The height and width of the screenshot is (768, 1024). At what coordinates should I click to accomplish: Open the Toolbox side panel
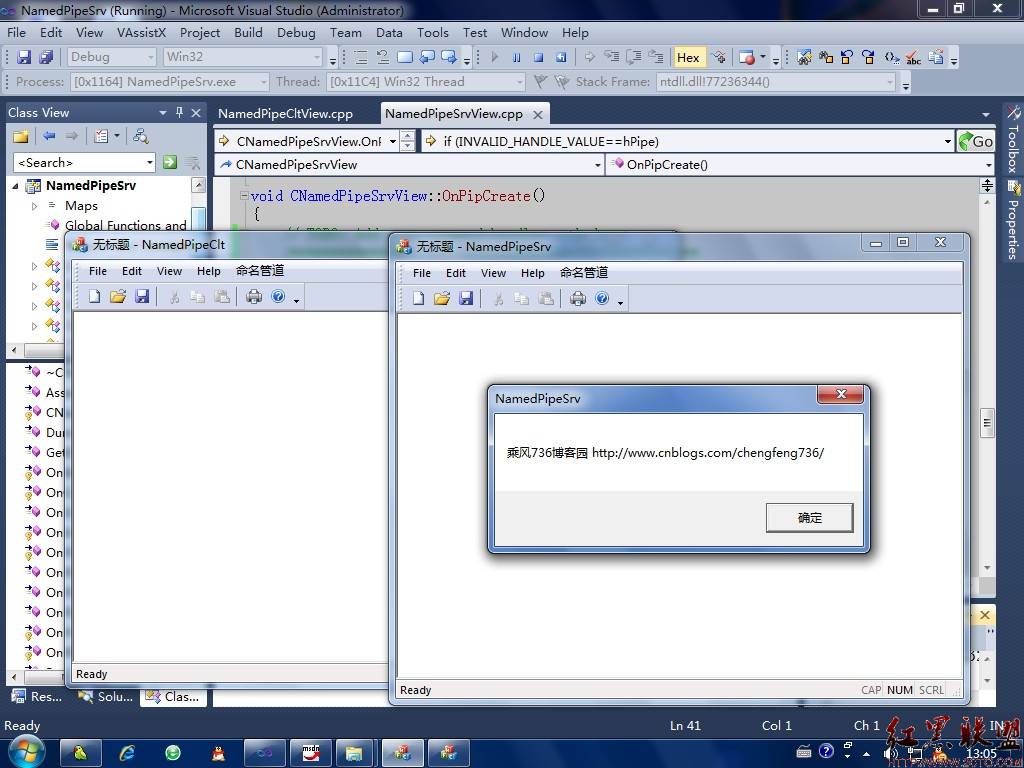click(1013, 138)
